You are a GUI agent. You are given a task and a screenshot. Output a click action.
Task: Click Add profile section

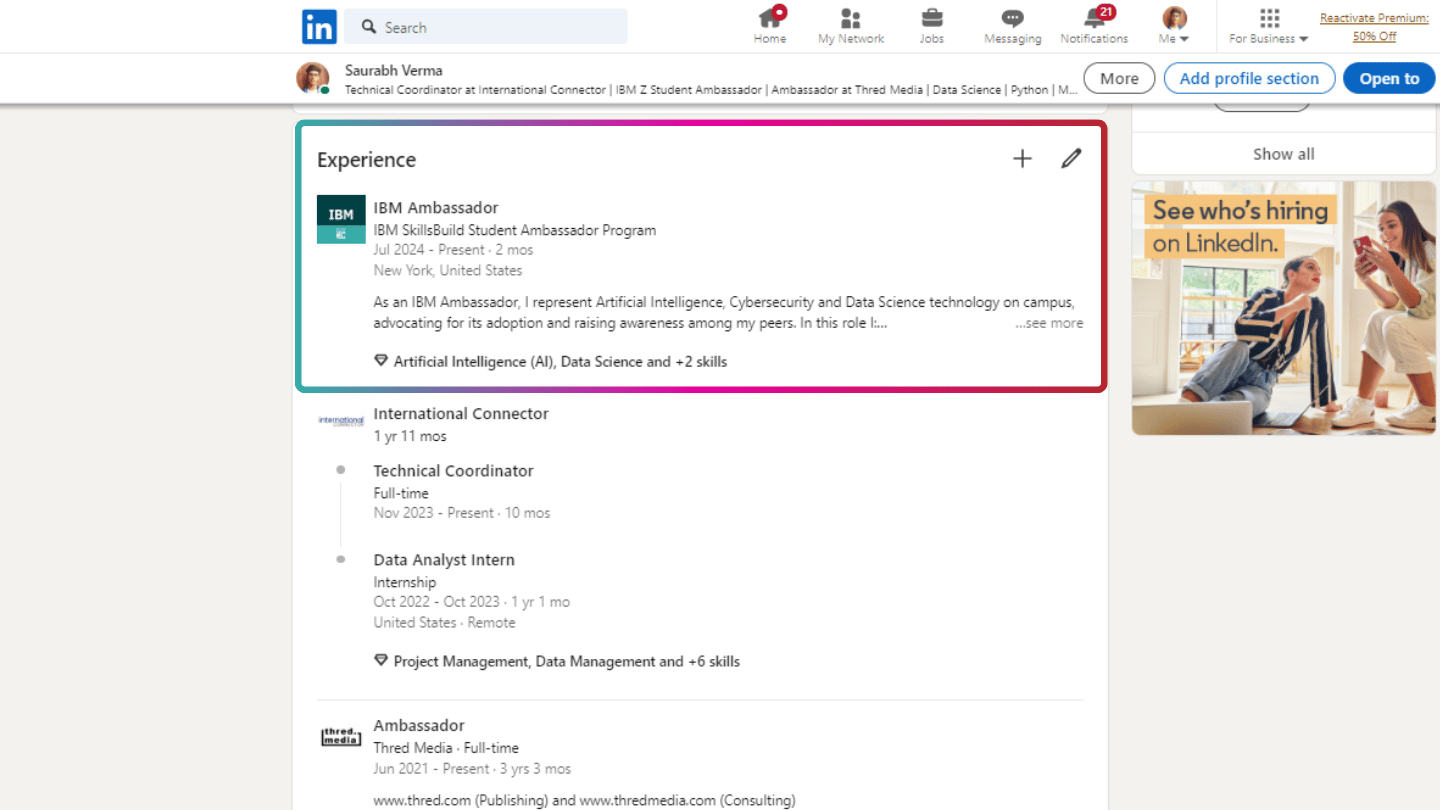click(1249, 77)
